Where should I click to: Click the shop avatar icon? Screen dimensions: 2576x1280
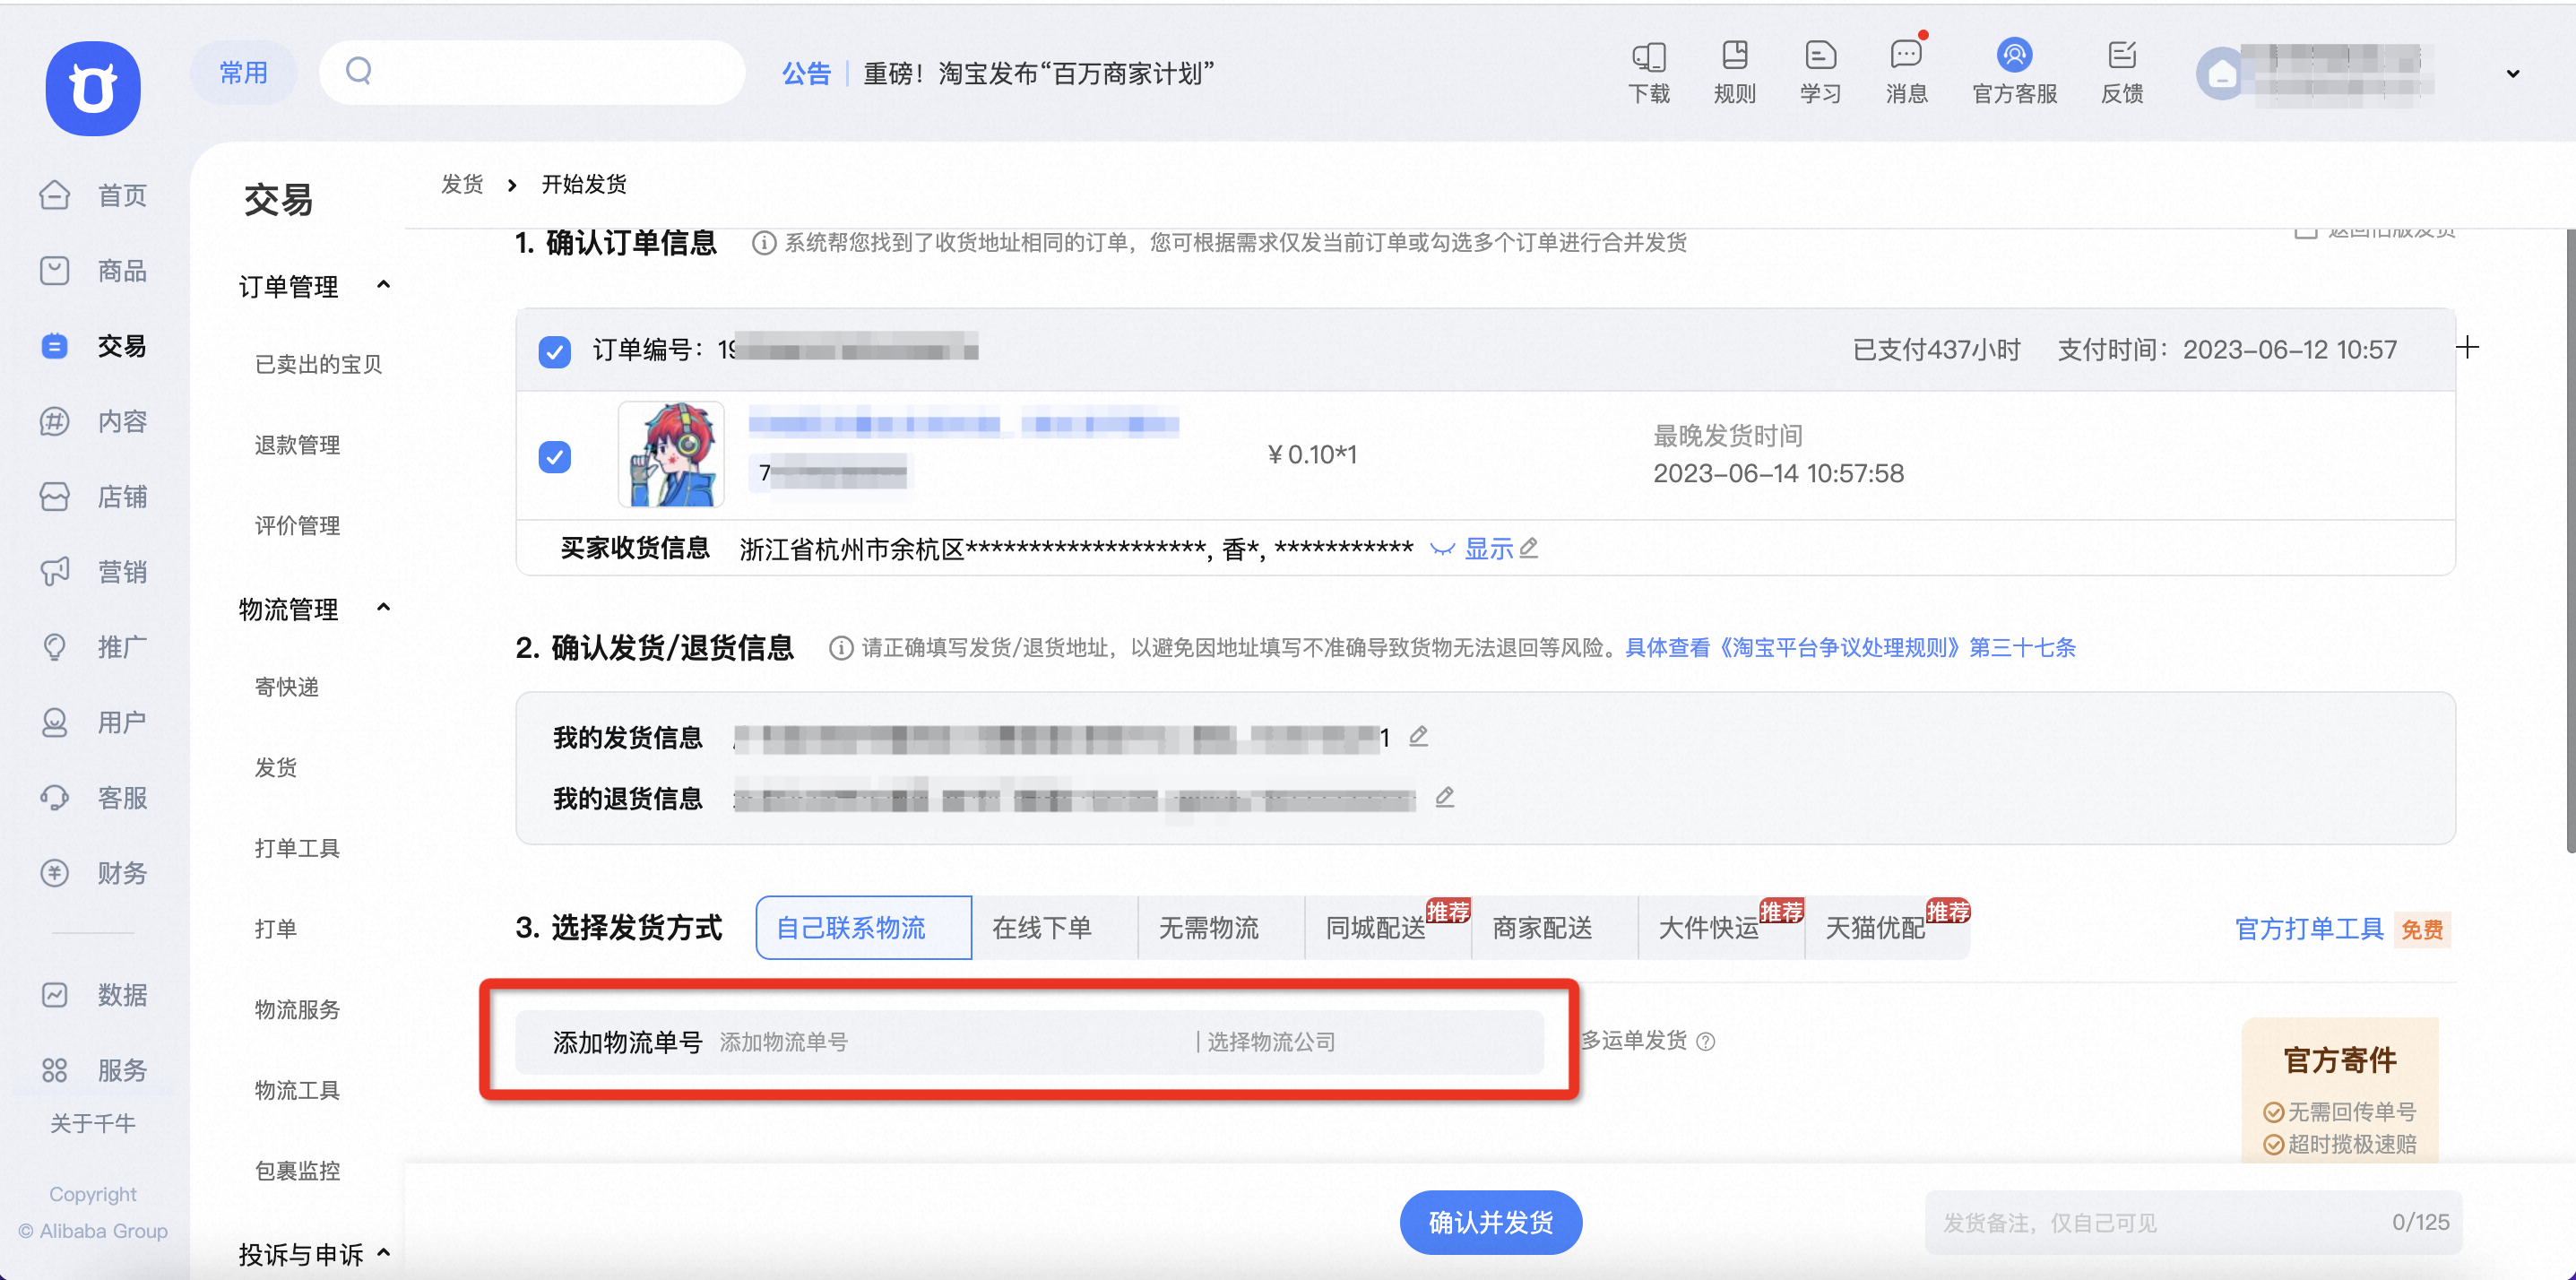pyautogui.click(x=2222, y=74)
